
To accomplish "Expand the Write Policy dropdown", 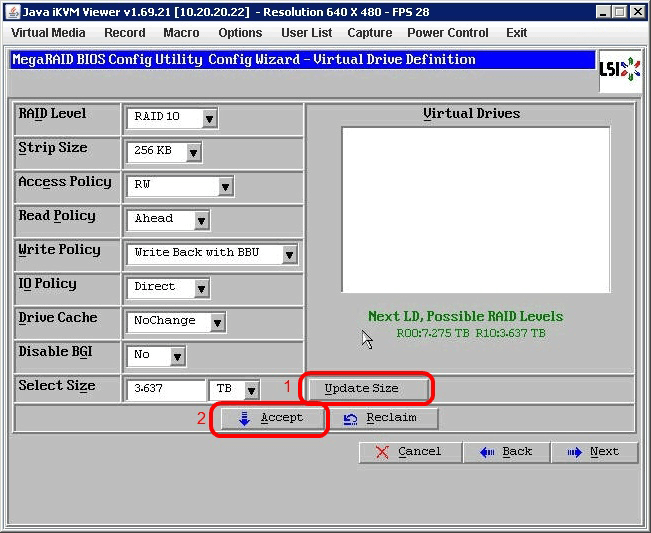I will coord(289,254).
